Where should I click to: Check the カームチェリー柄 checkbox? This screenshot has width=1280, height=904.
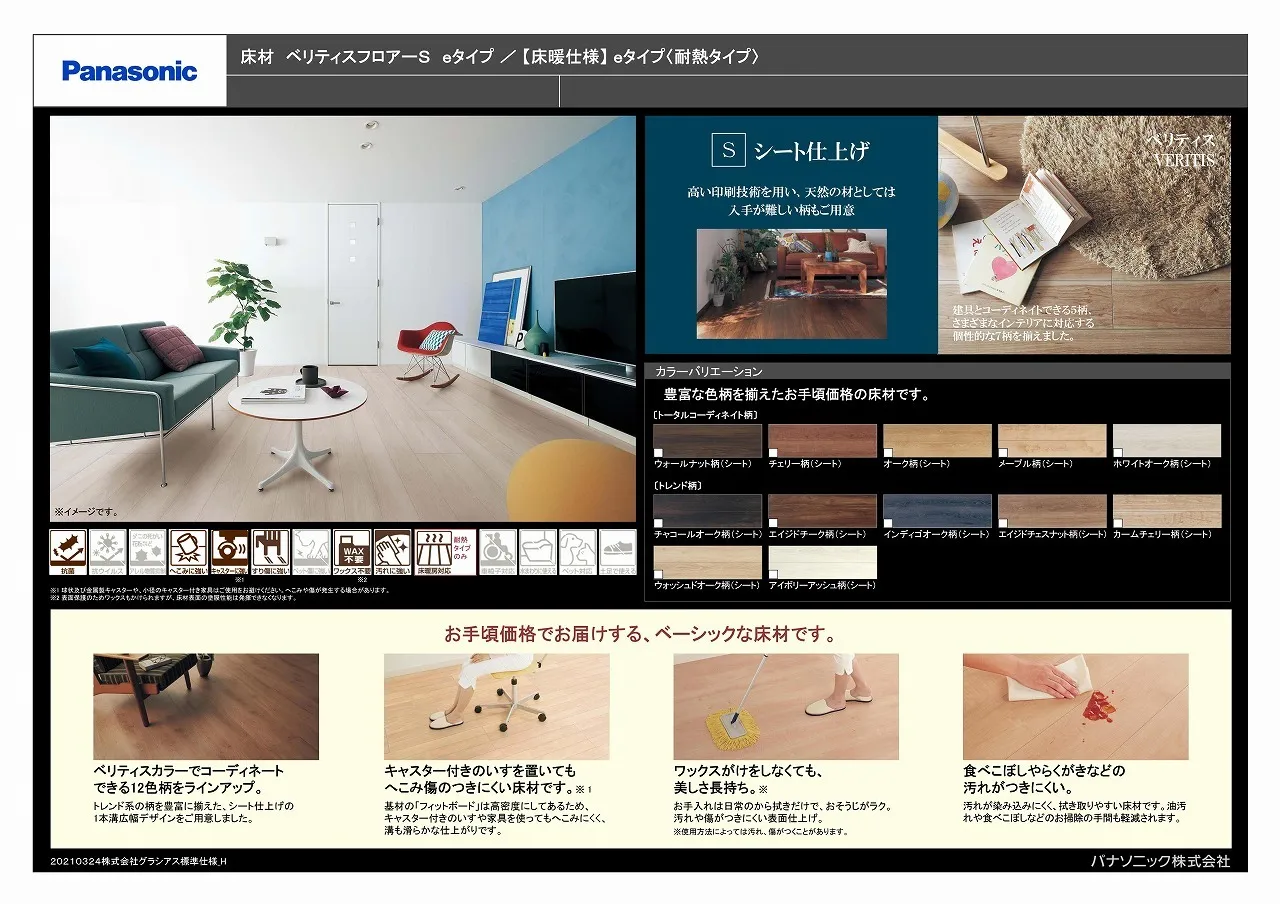tap(1118, 523)
